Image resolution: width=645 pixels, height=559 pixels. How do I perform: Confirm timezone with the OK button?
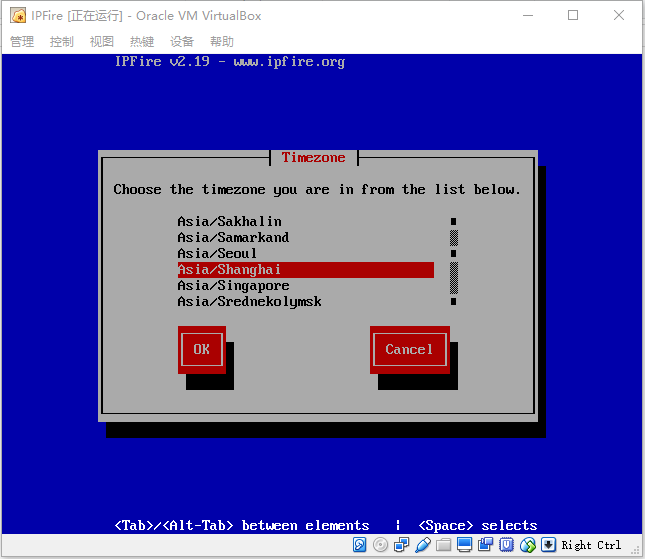[x=202, y=350]
